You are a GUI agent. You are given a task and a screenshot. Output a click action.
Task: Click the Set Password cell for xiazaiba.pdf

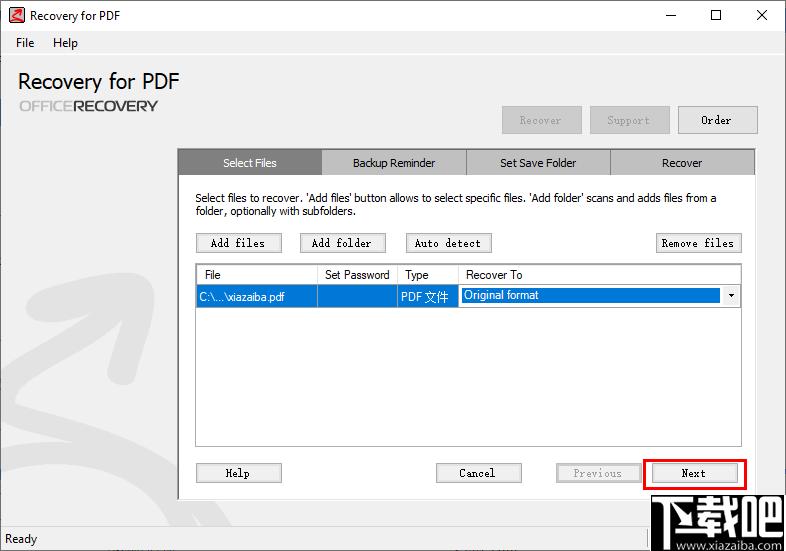point(357,296)
